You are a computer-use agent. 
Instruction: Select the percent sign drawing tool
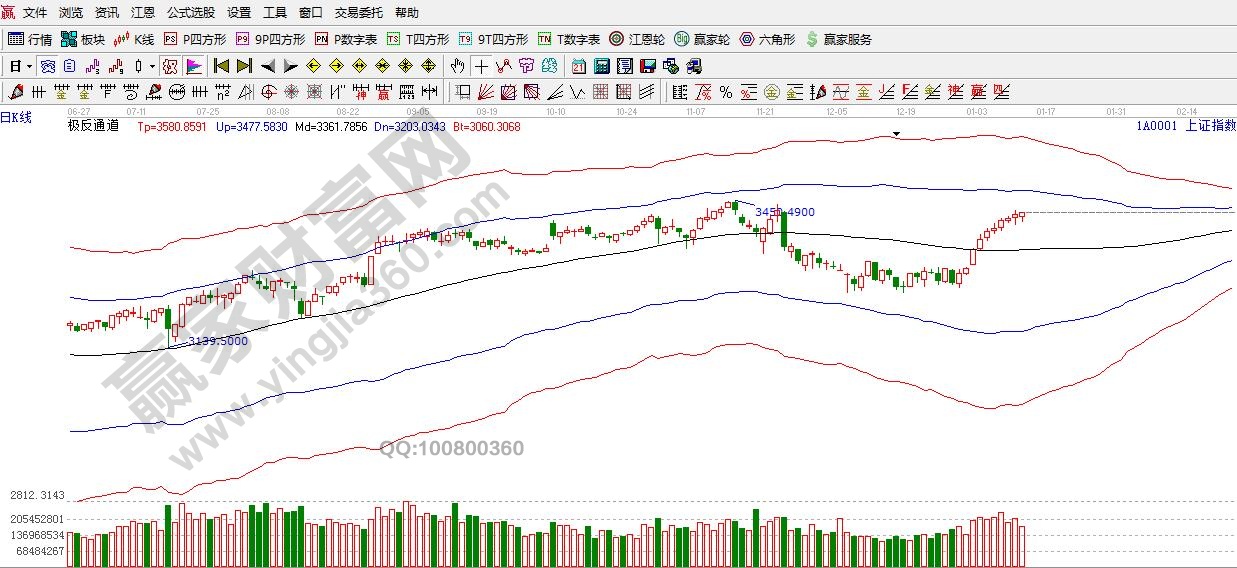click(726, 93)
